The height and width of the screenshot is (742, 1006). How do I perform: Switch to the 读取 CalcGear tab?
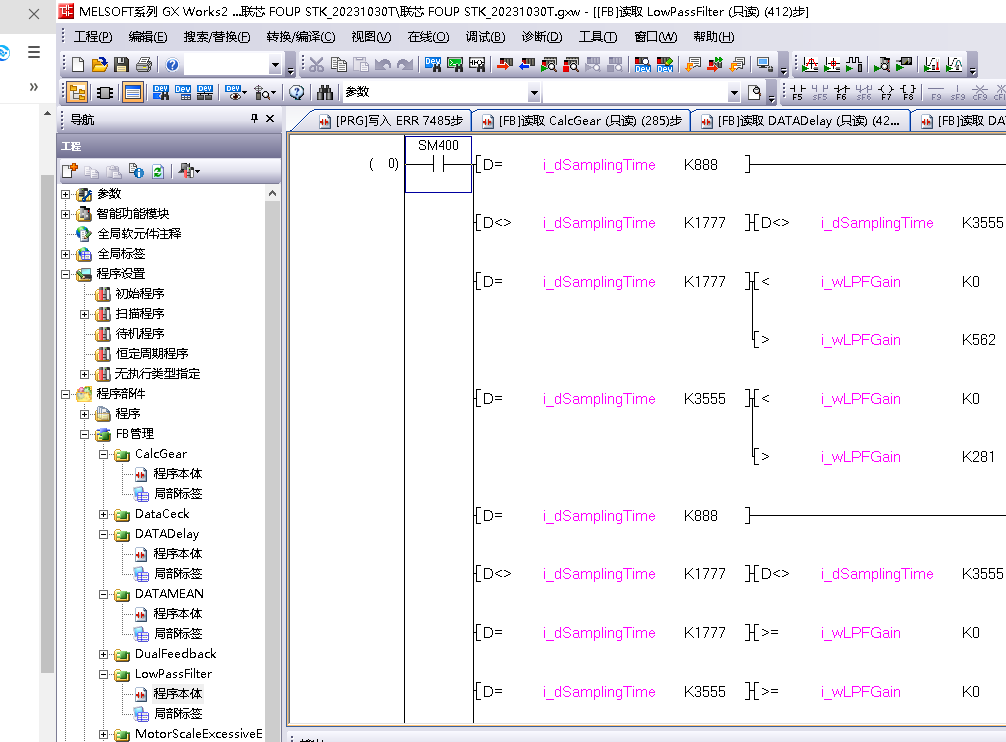tap(581, 121)
